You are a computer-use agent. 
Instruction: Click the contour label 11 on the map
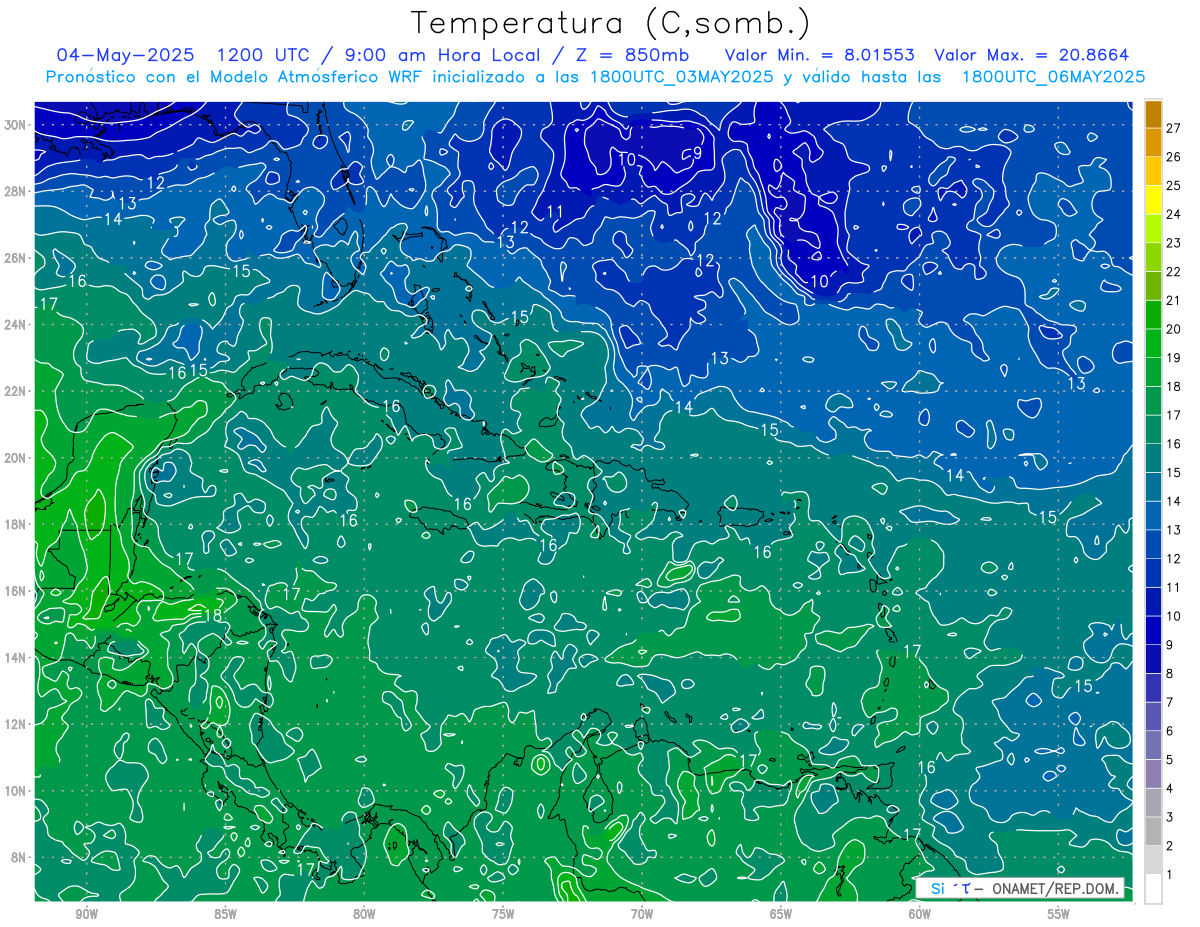555,211
